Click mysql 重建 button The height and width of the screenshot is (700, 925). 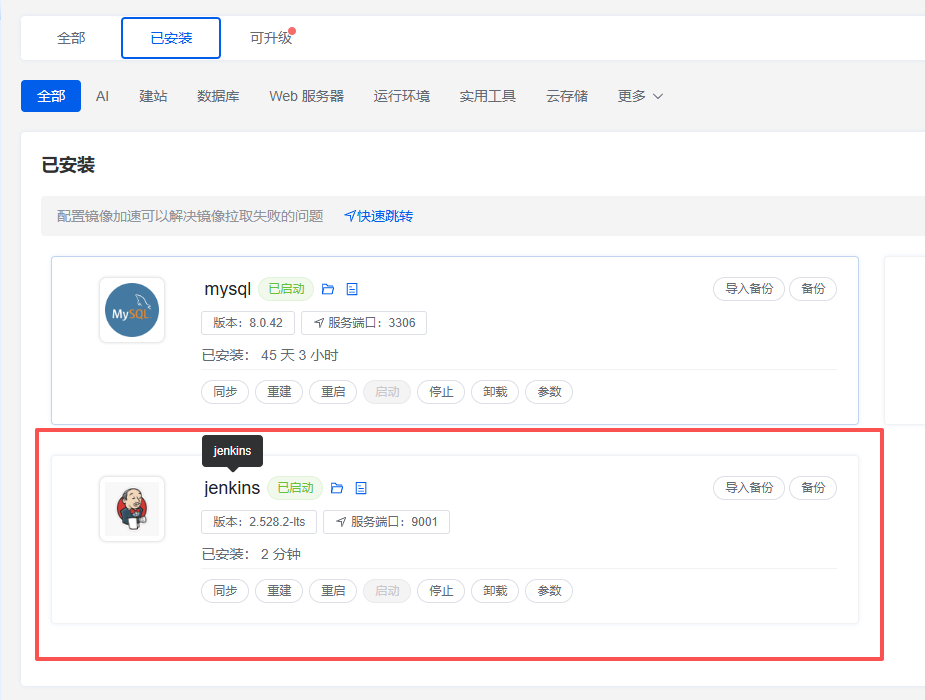(x=279, y=392)
